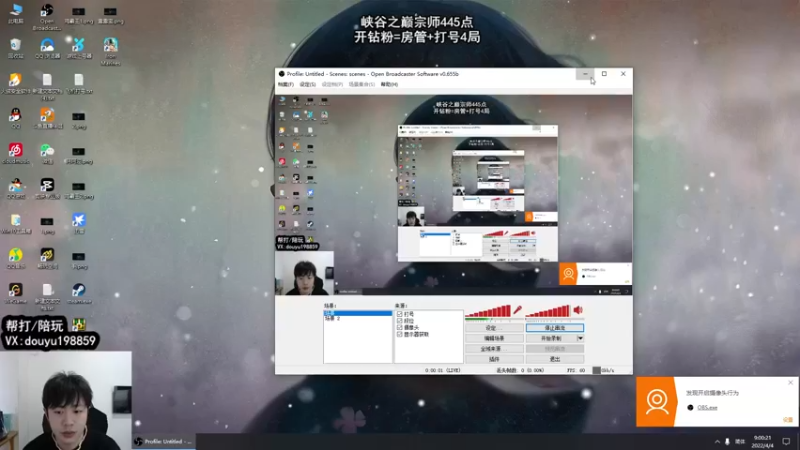Click the OBS.exe link in camera notification
This screenshot has width=800, height=450.
(x=707, y=408)
